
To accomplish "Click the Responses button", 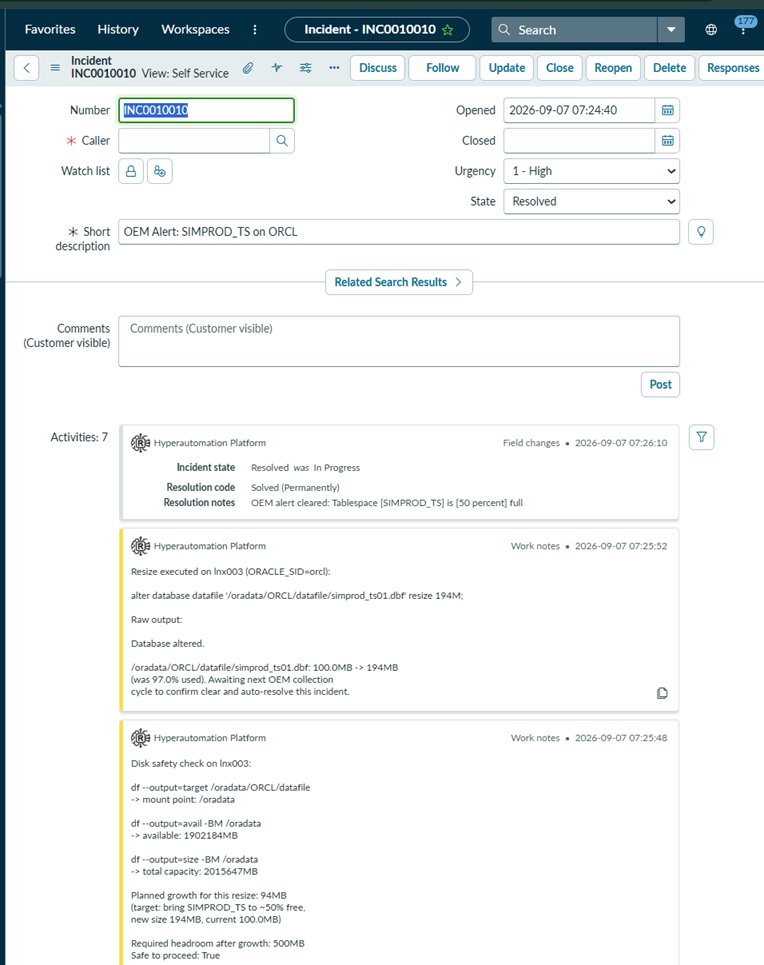I will [733, 68].
